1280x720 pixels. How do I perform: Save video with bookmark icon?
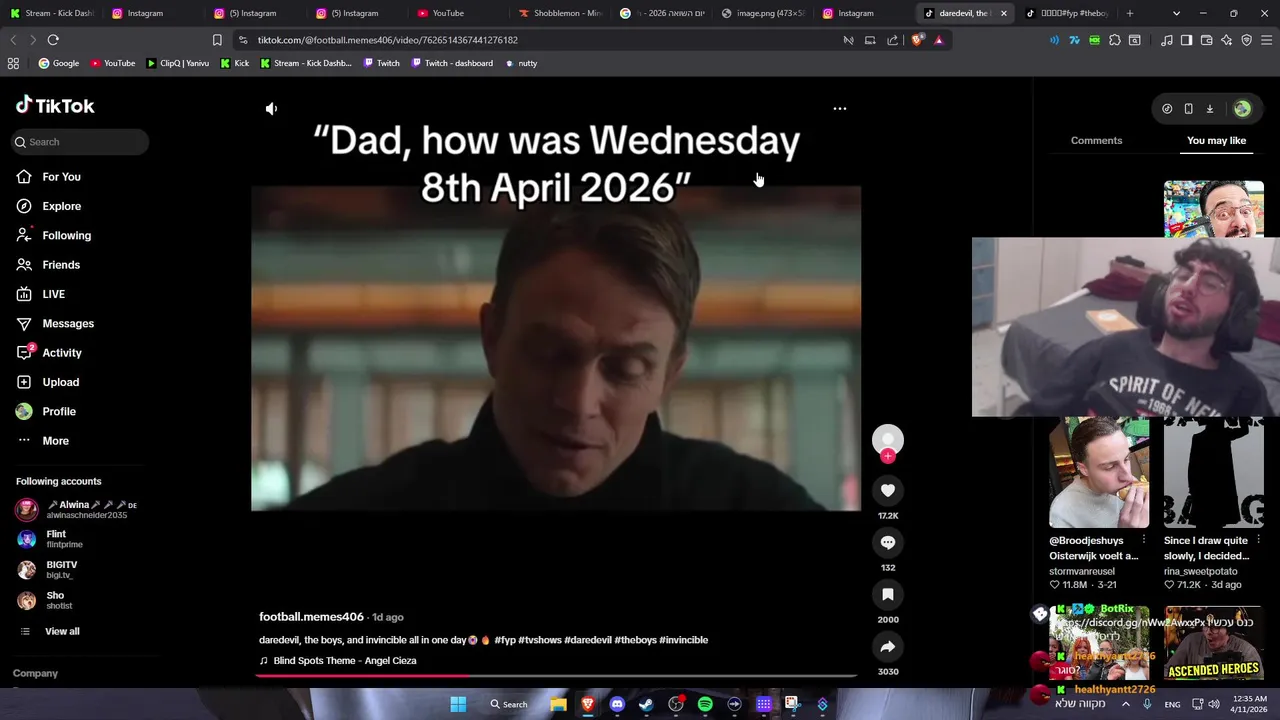[x=888, y=594]
